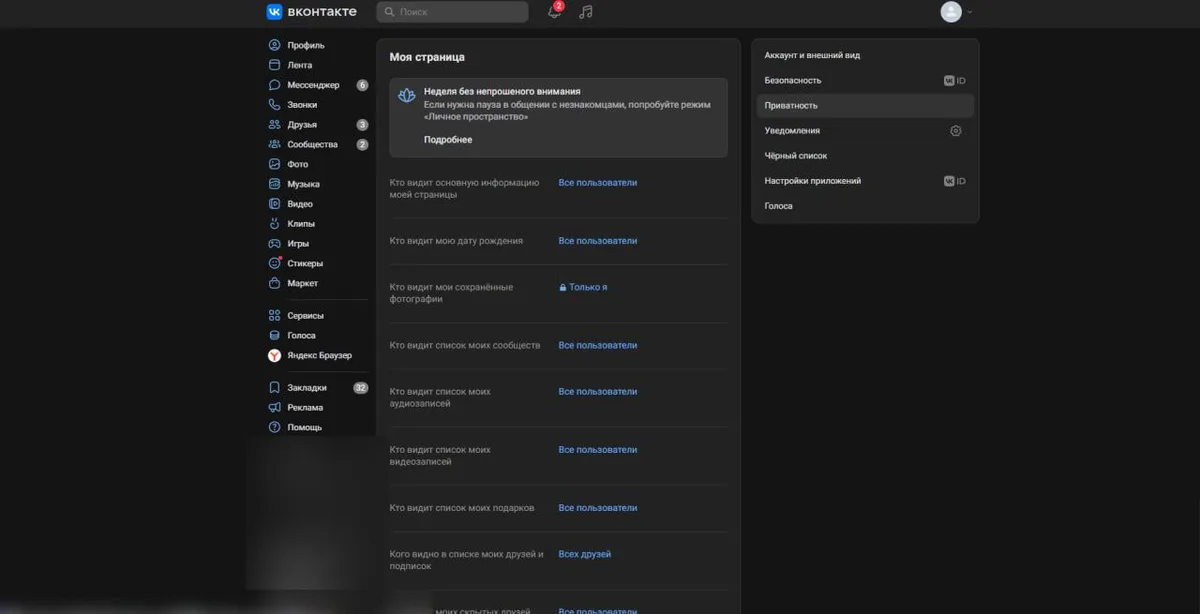Open Безопасность settings section
Screen dimensions: 1200x614
tap(865, 80)
